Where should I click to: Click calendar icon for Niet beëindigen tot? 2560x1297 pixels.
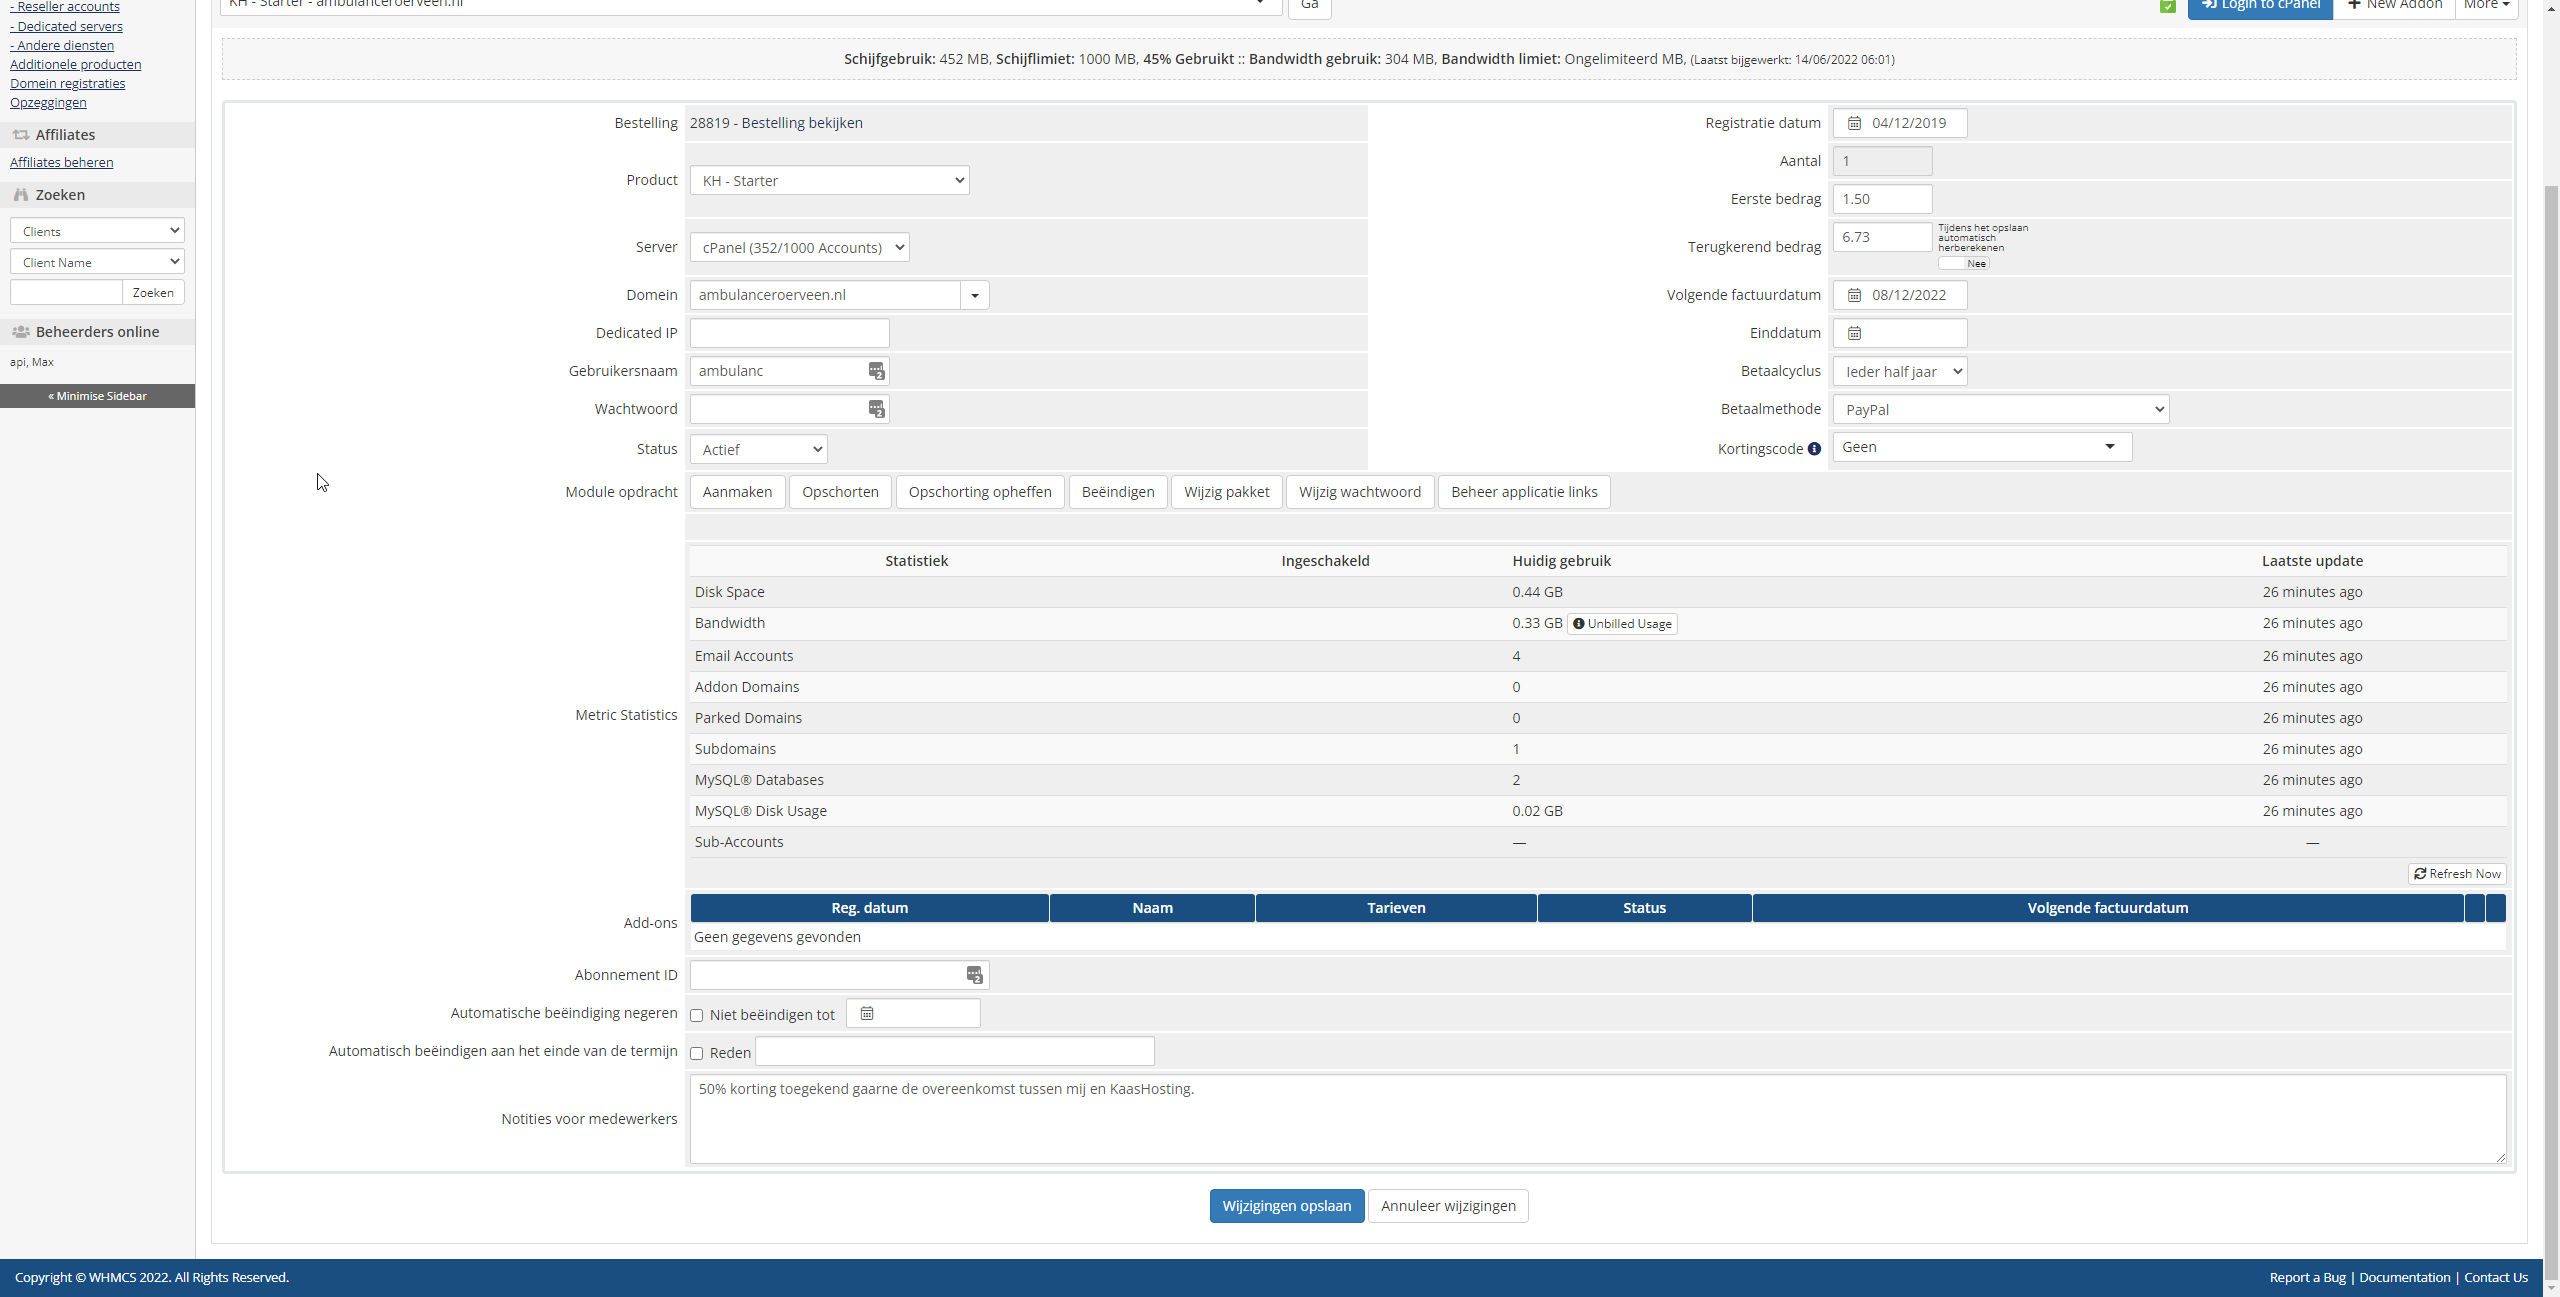(867, 1014)
